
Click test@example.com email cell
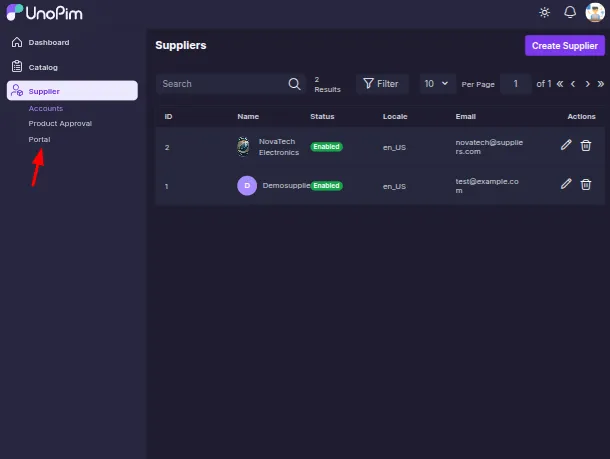487,186
